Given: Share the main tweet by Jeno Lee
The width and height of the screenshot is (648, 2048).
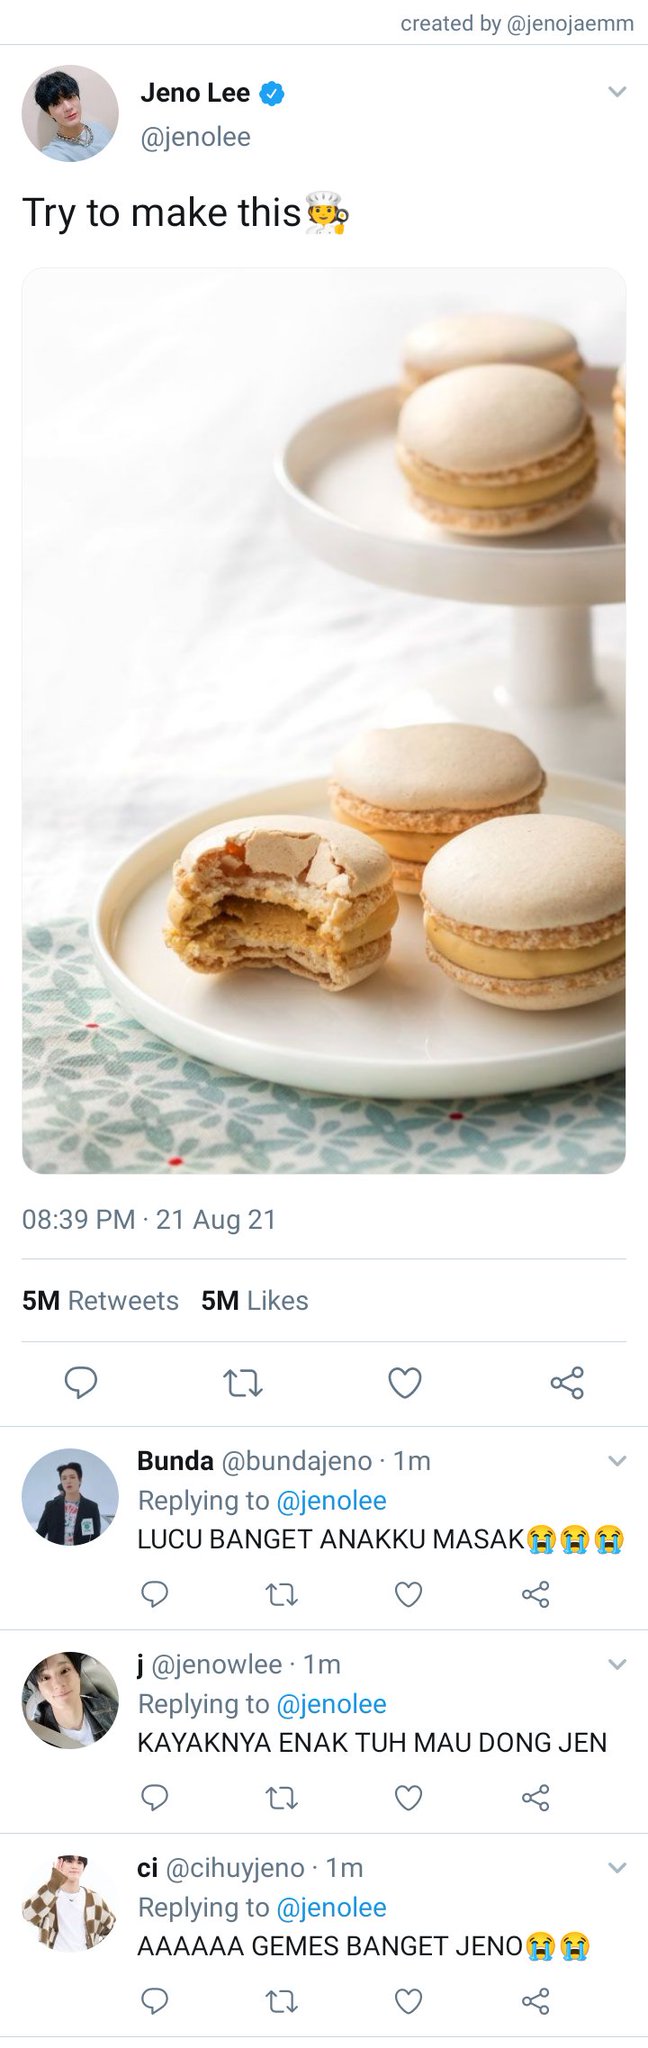Looking at the screenshot, I should click(x=567, y=1383).
